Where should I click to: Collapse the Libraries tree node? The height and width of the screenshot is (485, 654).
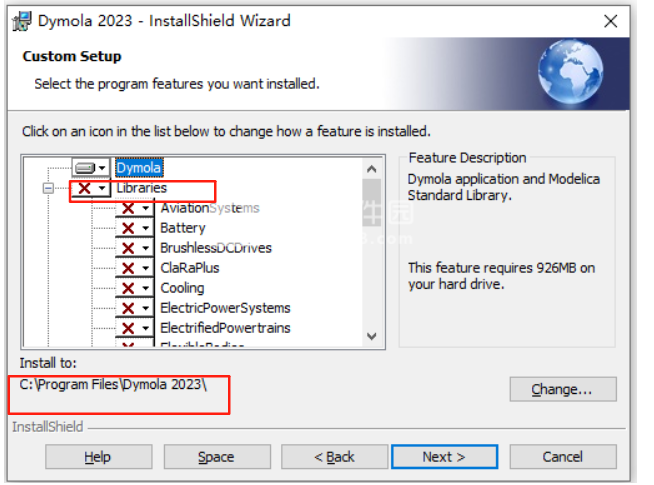click(47, 188)
